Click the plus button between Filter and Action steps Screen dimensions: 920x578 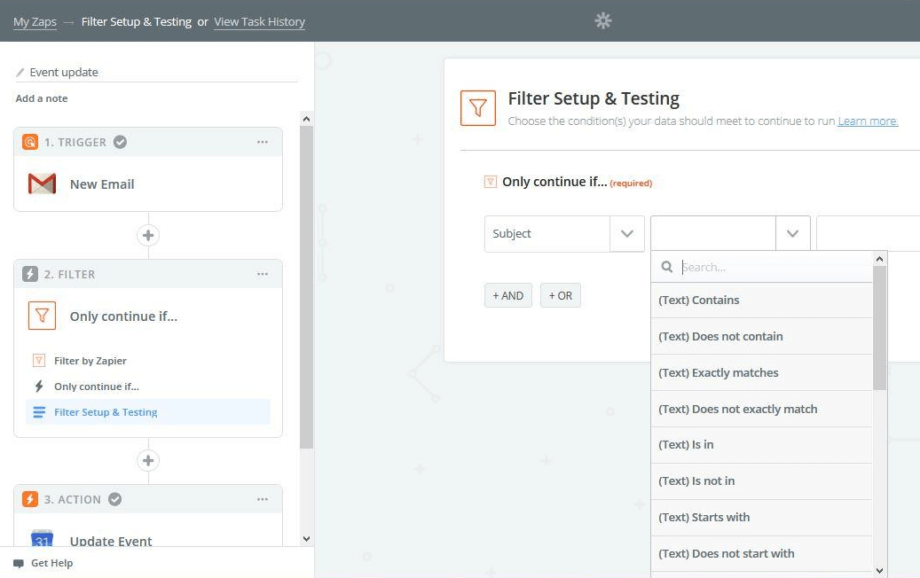coord(148,460)
